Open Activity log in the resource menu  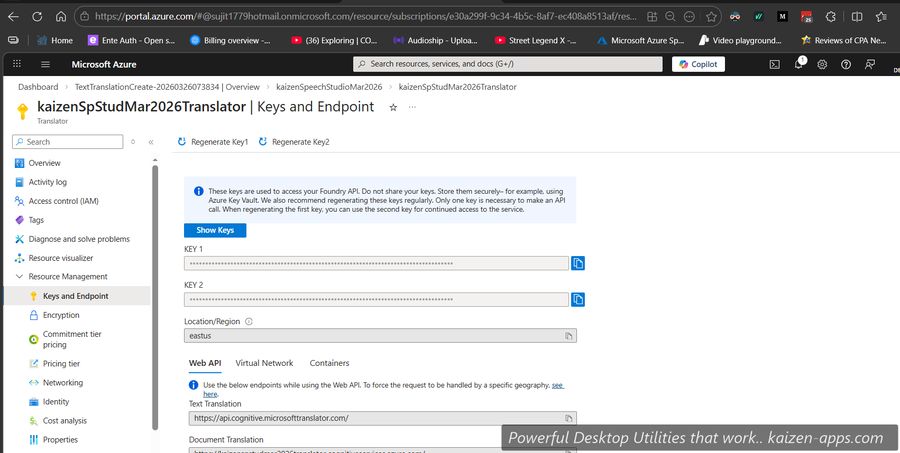coord(48,182)
